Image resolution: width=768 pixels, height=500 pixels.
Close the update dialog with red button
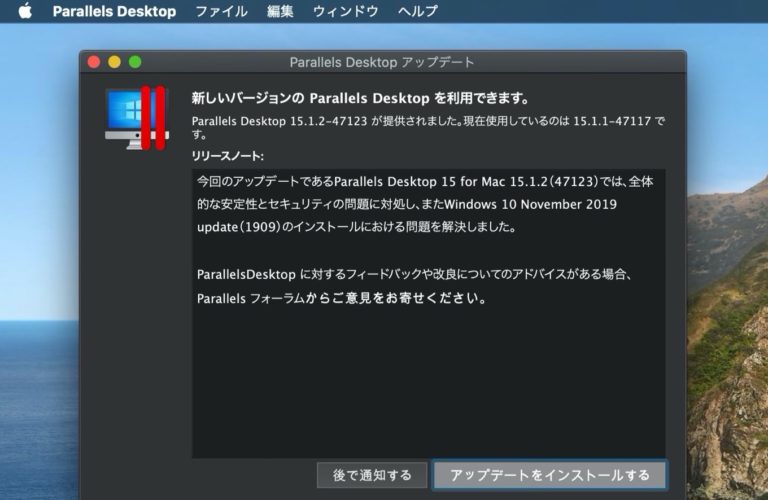(x=94, y=62)
